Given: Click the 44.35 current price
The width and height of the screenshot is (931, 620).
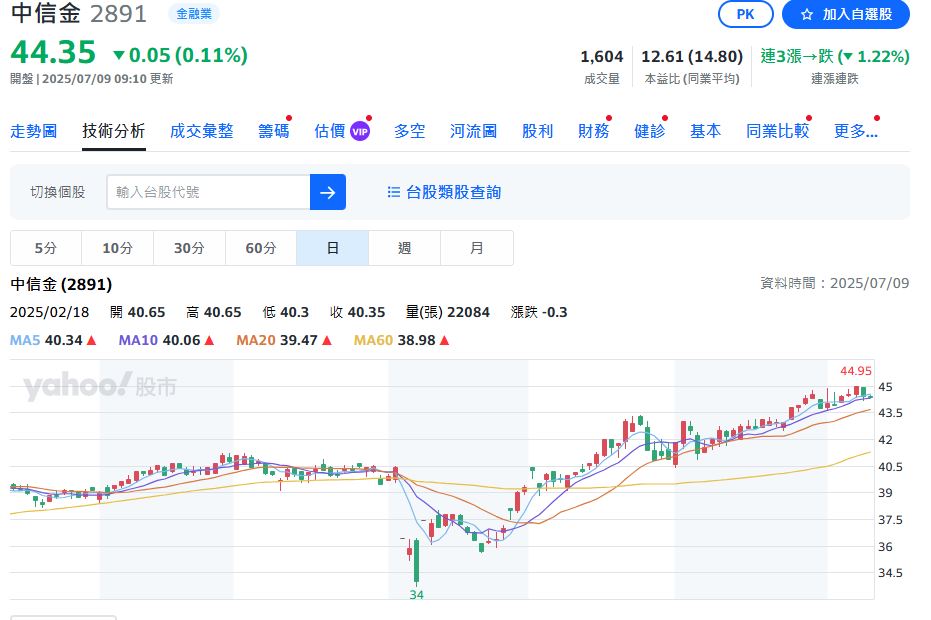Looking at the screenshot, I should [53, 52].
